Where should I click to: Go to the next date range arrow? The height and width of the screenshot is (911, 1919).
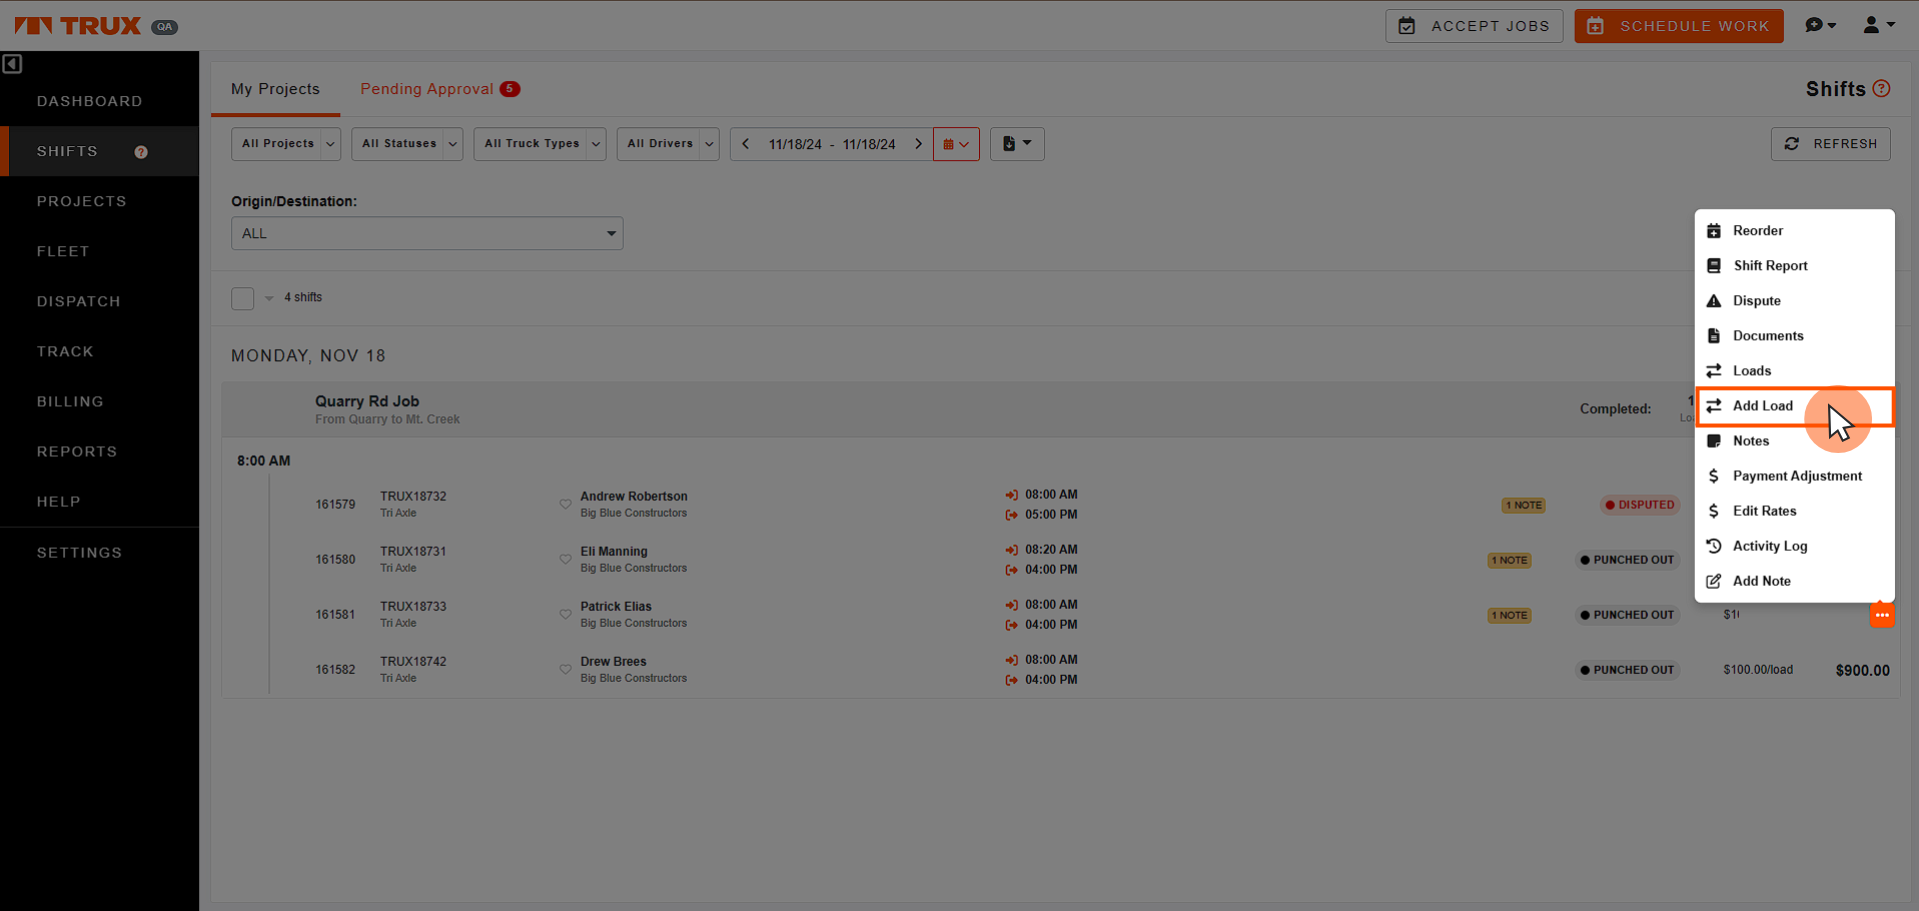(918, 144)
